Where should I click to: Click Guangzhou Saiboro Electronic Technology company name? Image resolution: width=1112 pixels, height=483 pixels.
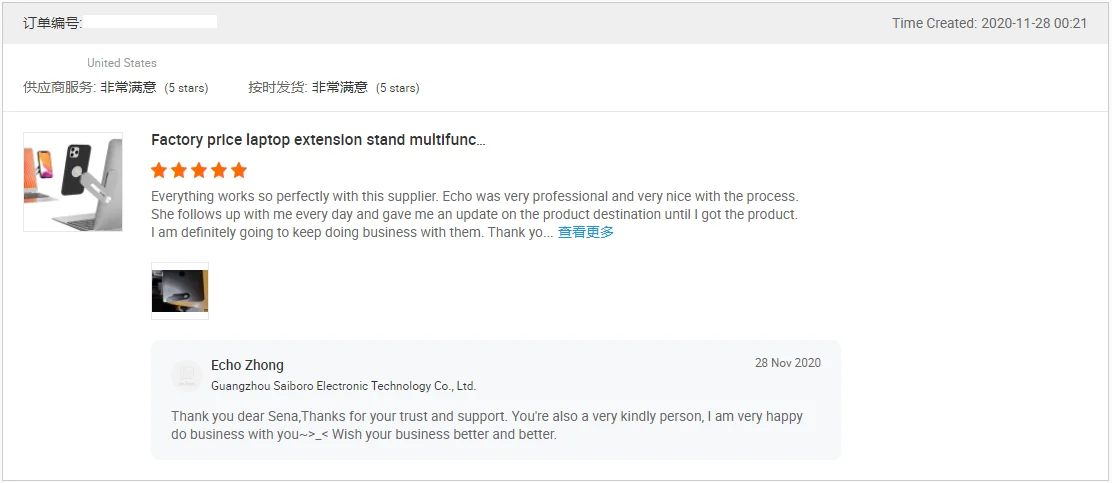coord(343,386)
